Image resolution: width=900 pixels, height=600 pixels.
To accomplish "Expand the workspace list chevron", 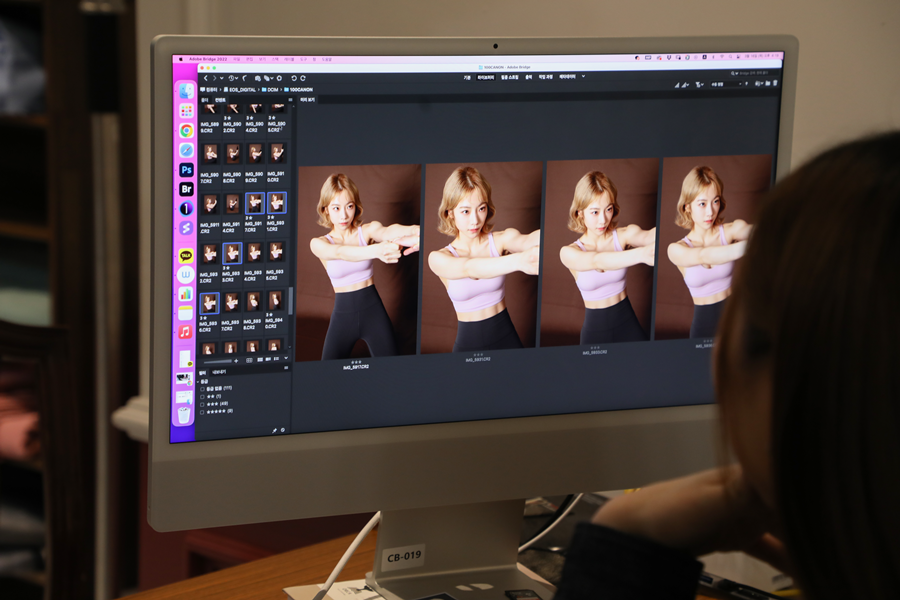I will [584, 76].
